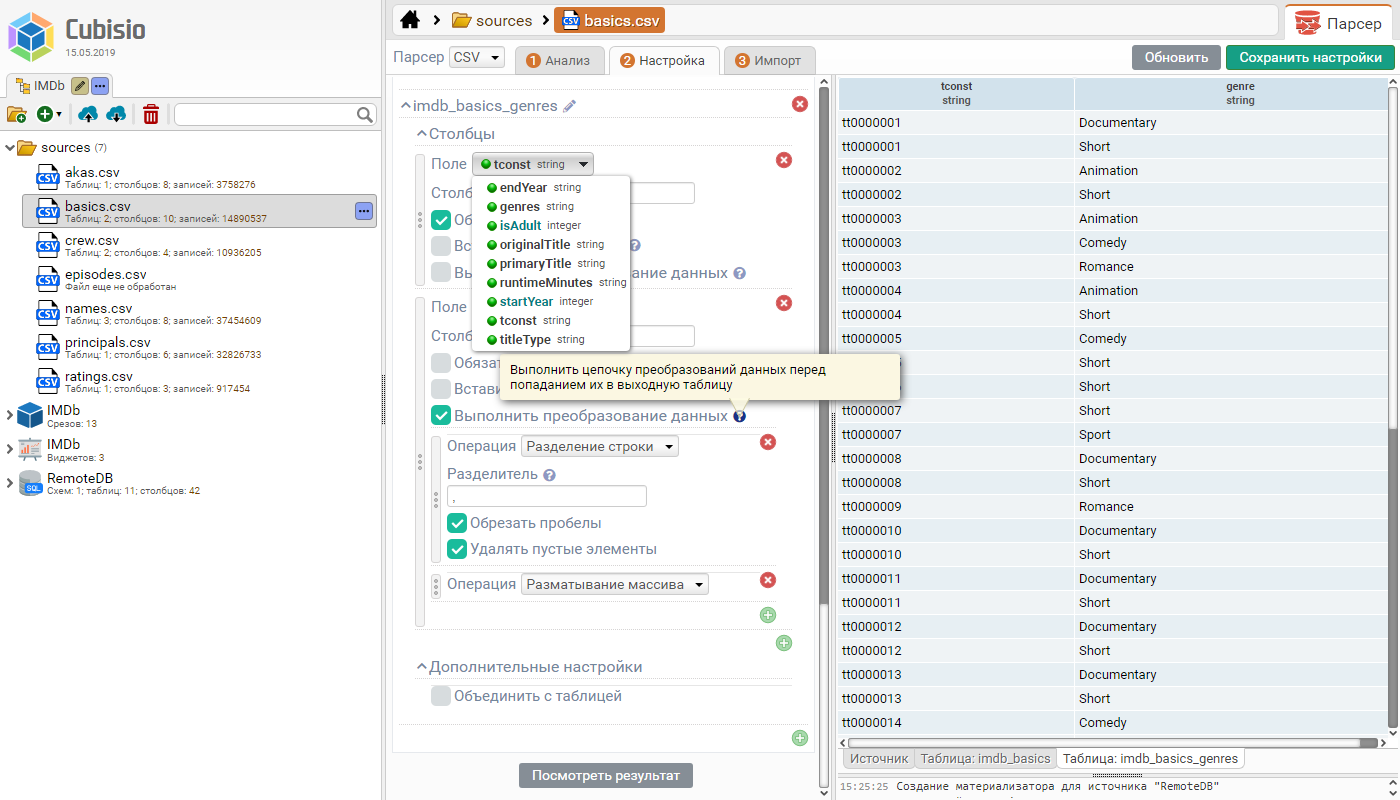The height and width of the screenshot is (800, 1400).
Task: Check the first unchecked box under second 'Поле'
Action: [x=441, y=363]
